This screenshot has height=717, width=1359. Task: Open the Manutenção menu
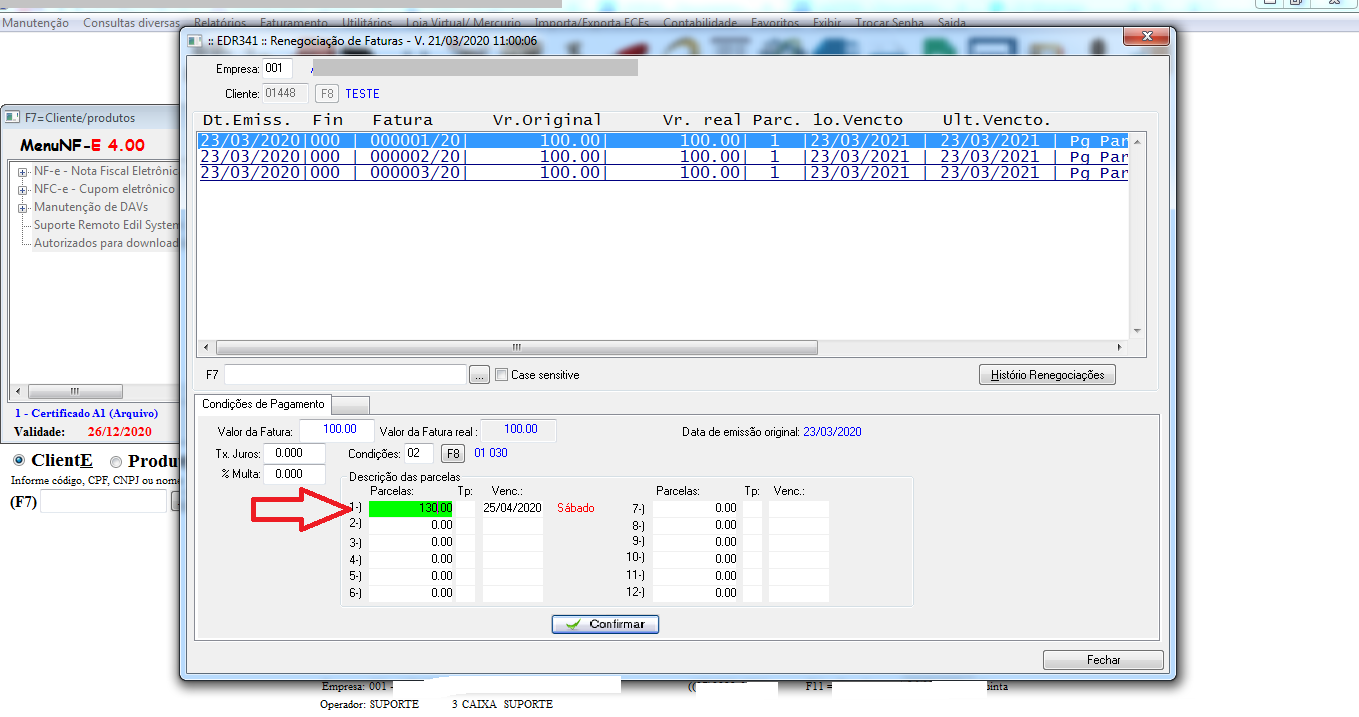(36, 22)
